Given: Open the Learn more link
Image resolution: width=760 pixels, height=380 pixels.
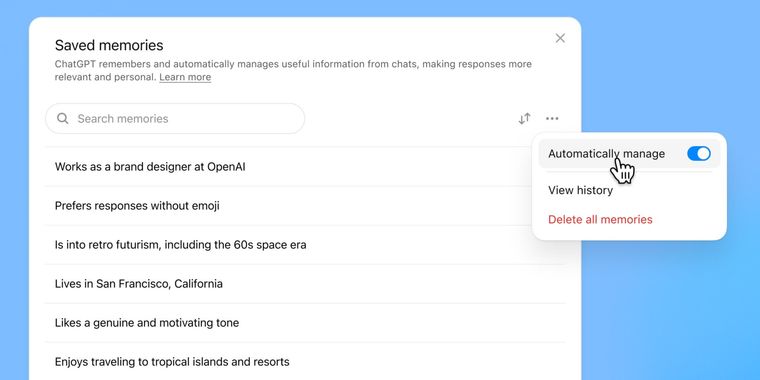Looking at the screenshot, I should [185, 78].
